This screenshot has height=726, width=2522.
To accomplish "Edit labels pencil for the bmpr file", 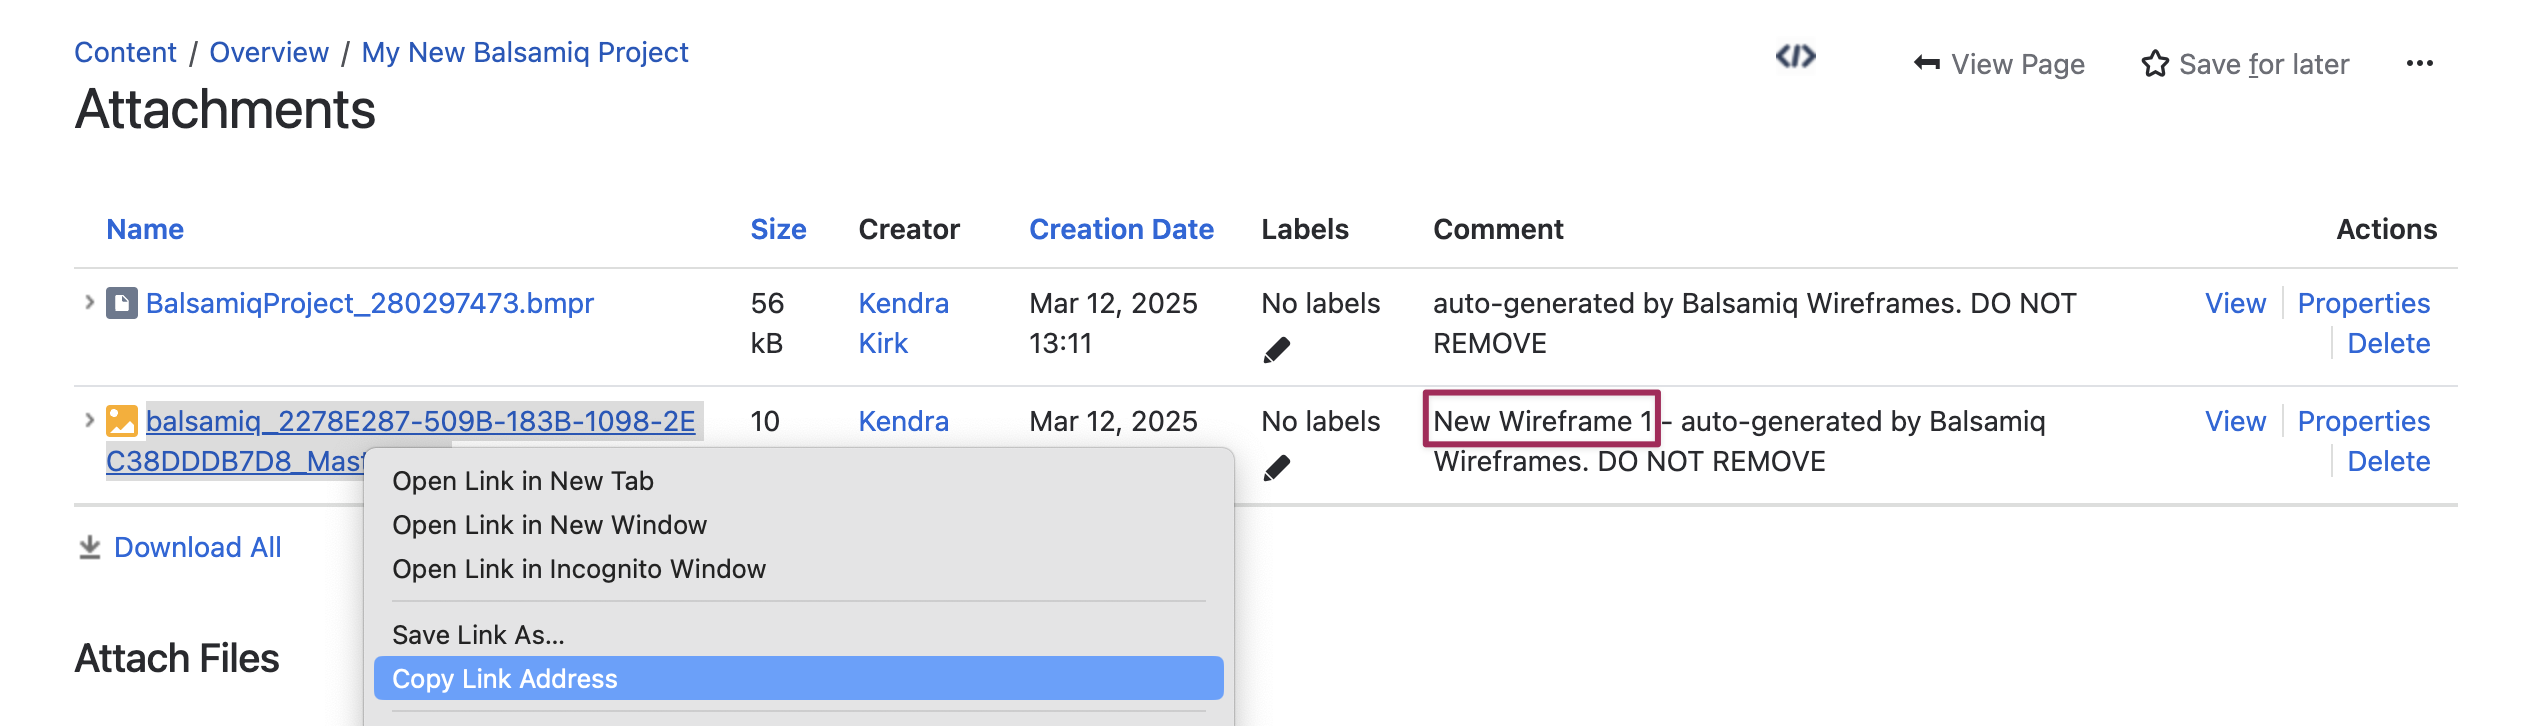I will (1277, 350).
